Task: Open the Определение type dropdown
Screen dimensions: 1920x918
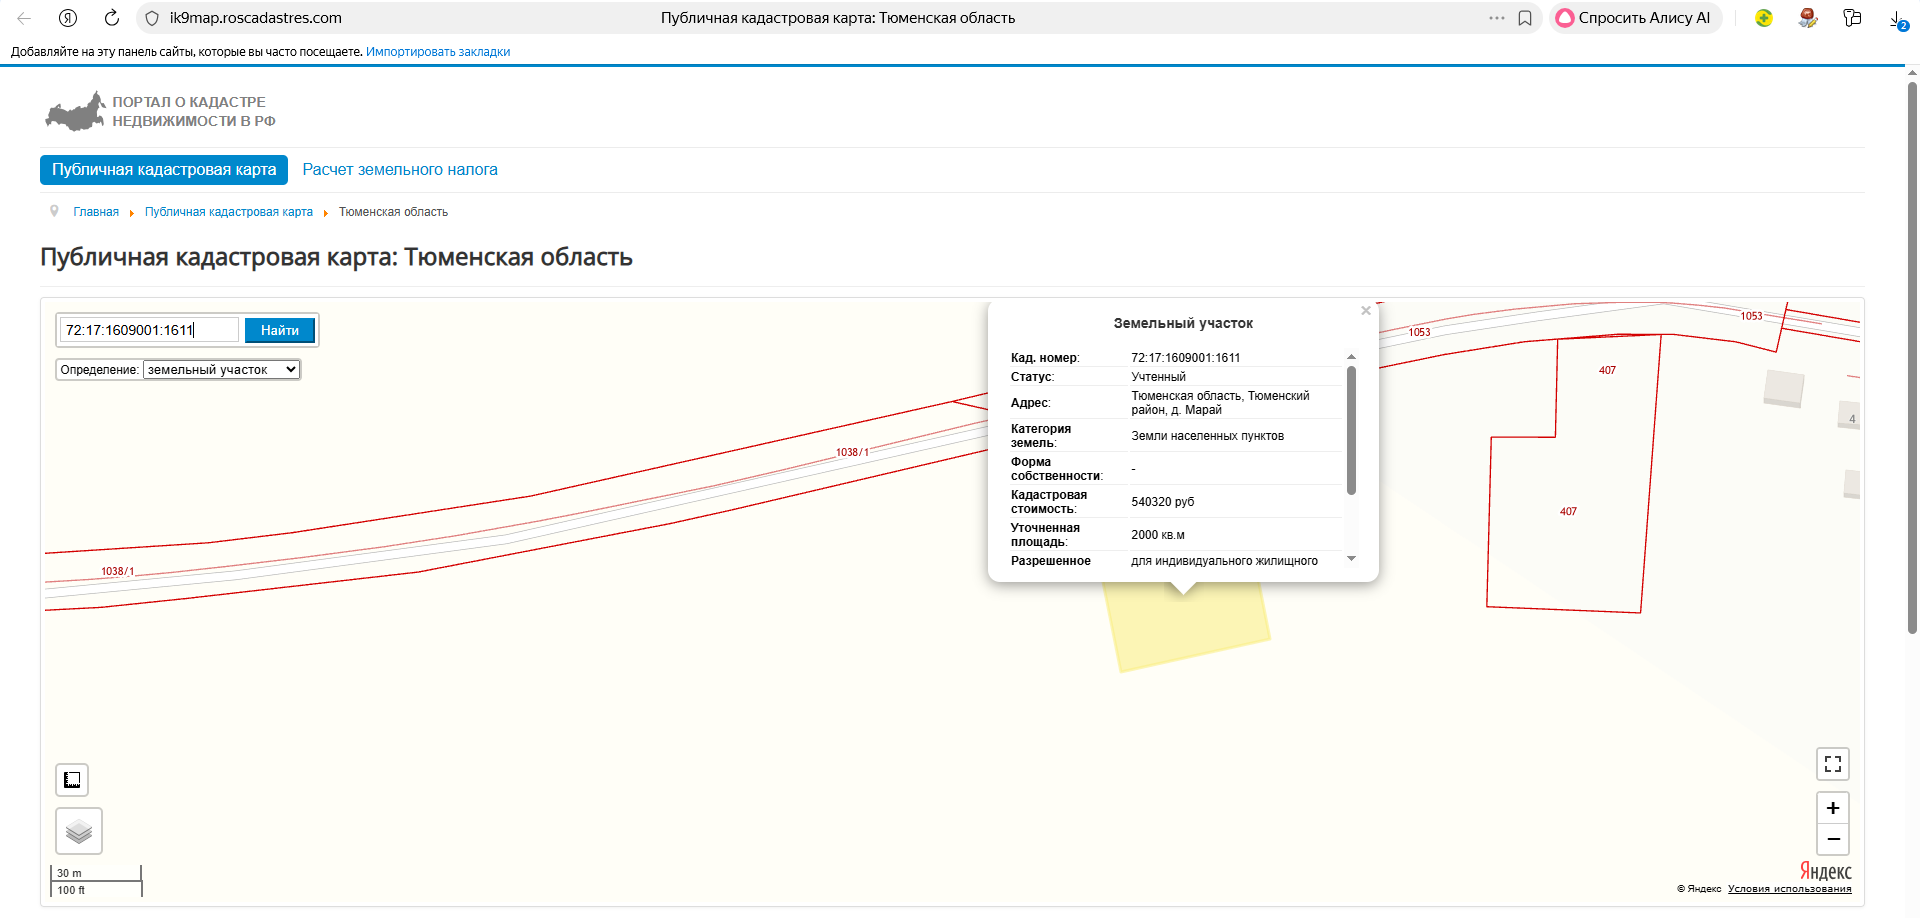Action: pyautogui.click(x=221, y=370)
